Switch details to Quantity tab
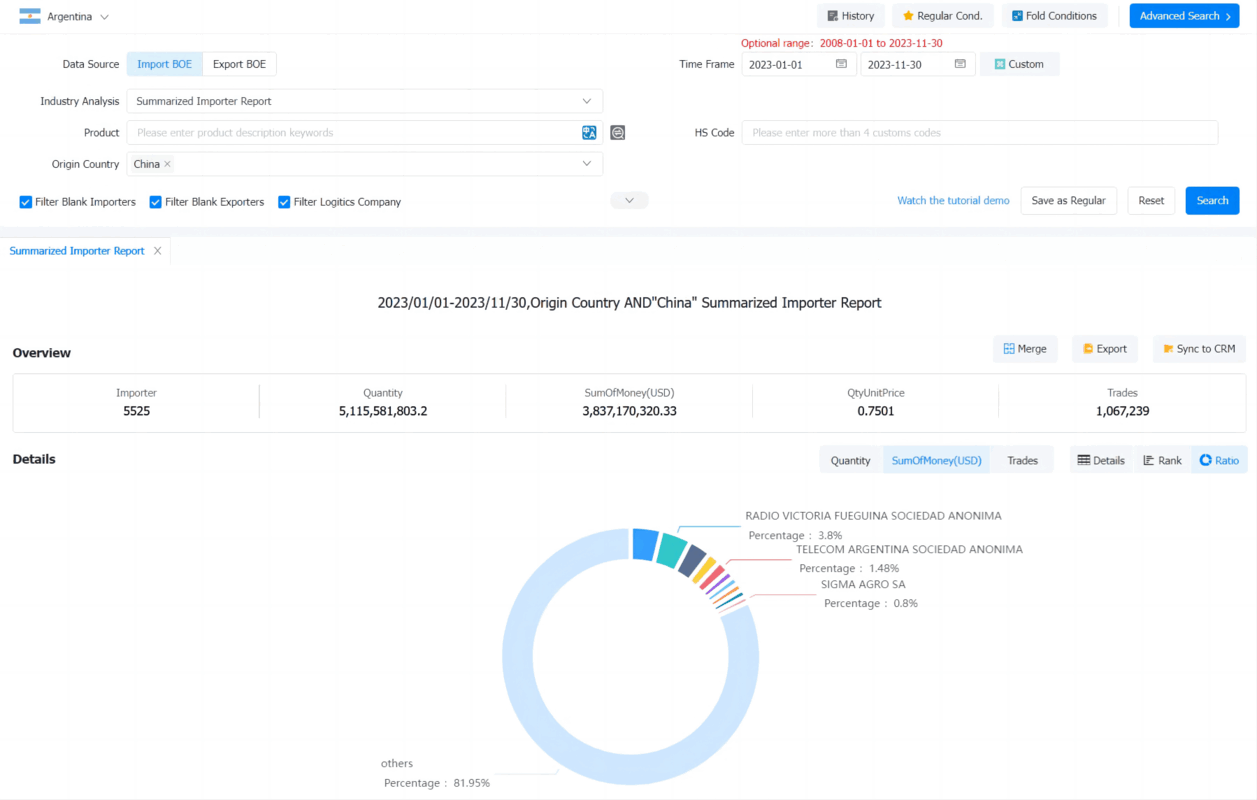The image size is (1257, 800). pos(850,460)
